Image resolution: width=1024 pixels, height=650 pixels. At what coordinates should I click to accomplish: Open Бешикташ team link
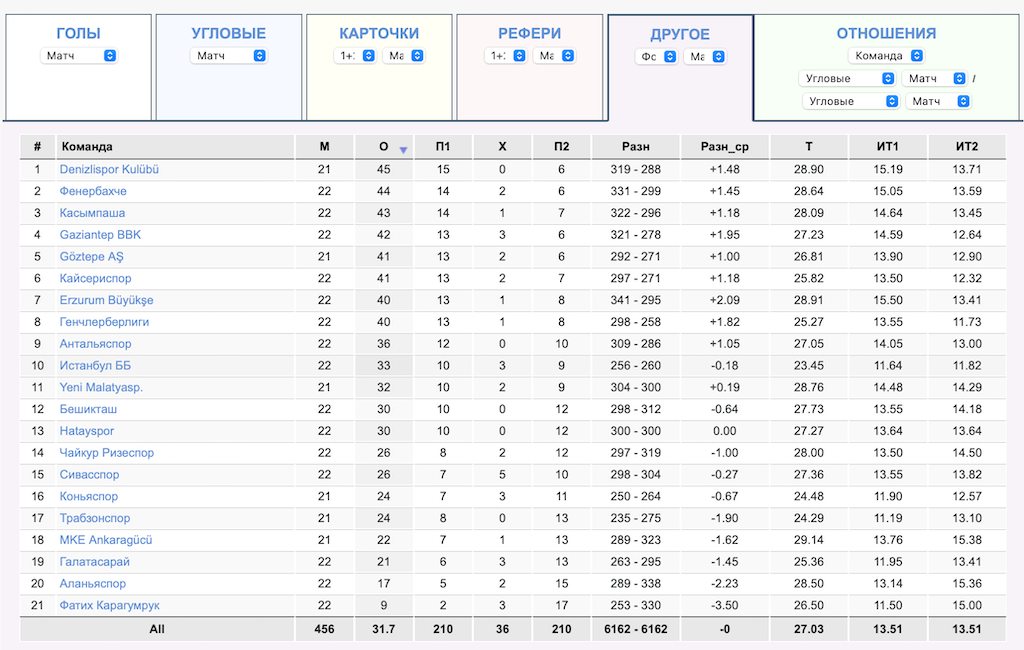coord(88,409)
